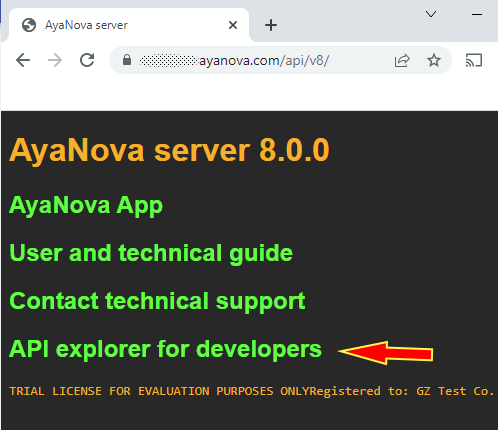This screenshot has height=430, width=498.
Task: Bookmark this page with the star
Action: click(434, 60)
